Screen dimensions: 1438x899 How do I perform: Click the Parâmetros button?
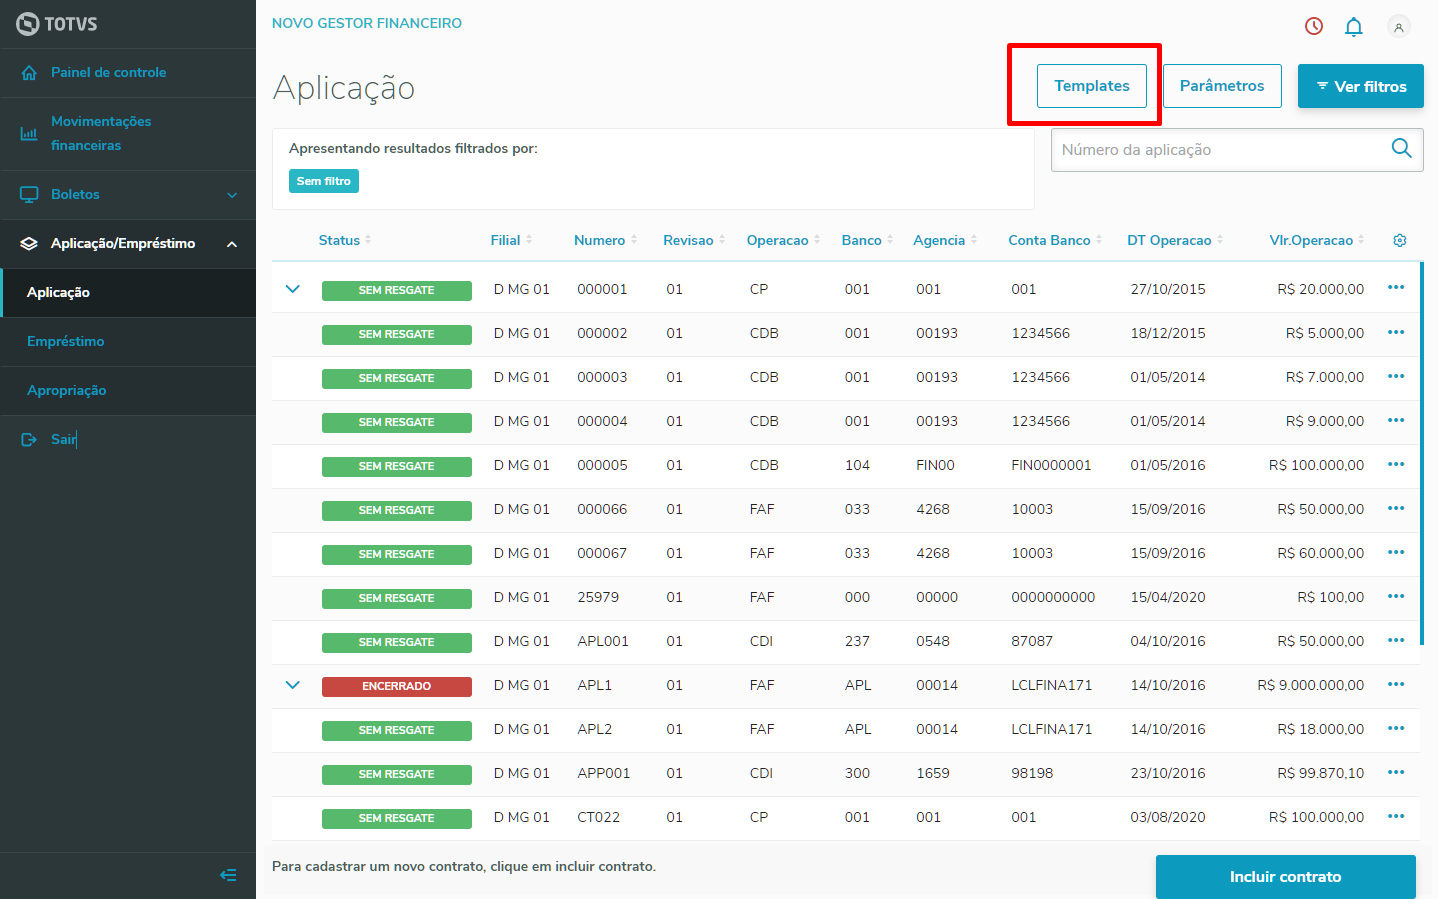coord(1222,86)
